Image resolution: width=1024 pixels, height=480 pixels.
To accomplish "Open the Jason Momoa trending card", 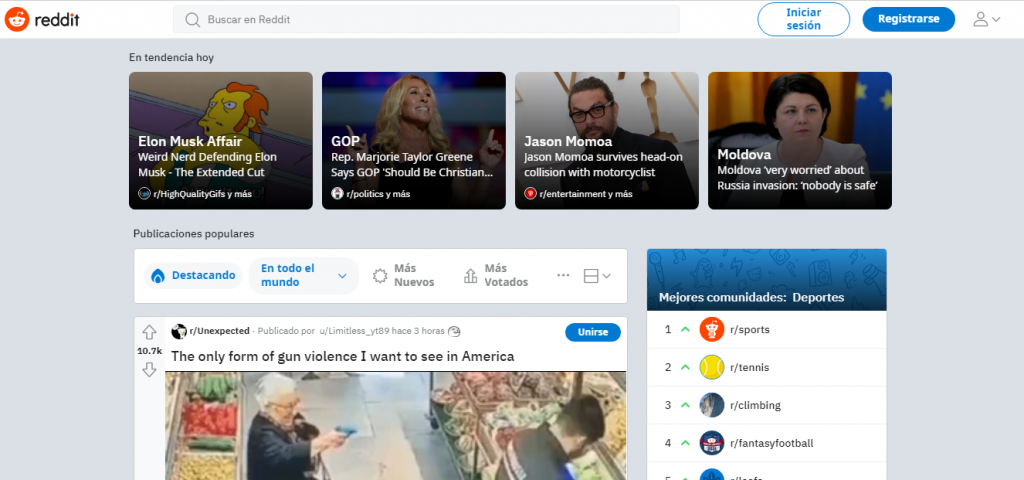I will pyautogui.click(x=607, y=140).
